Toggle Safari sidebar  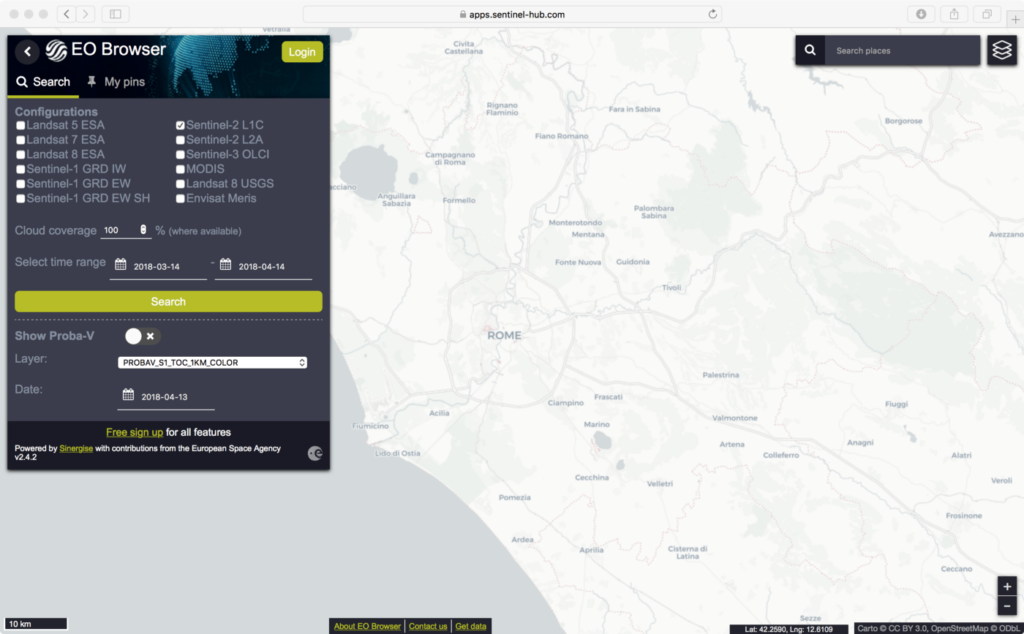[x=116, y=14]
